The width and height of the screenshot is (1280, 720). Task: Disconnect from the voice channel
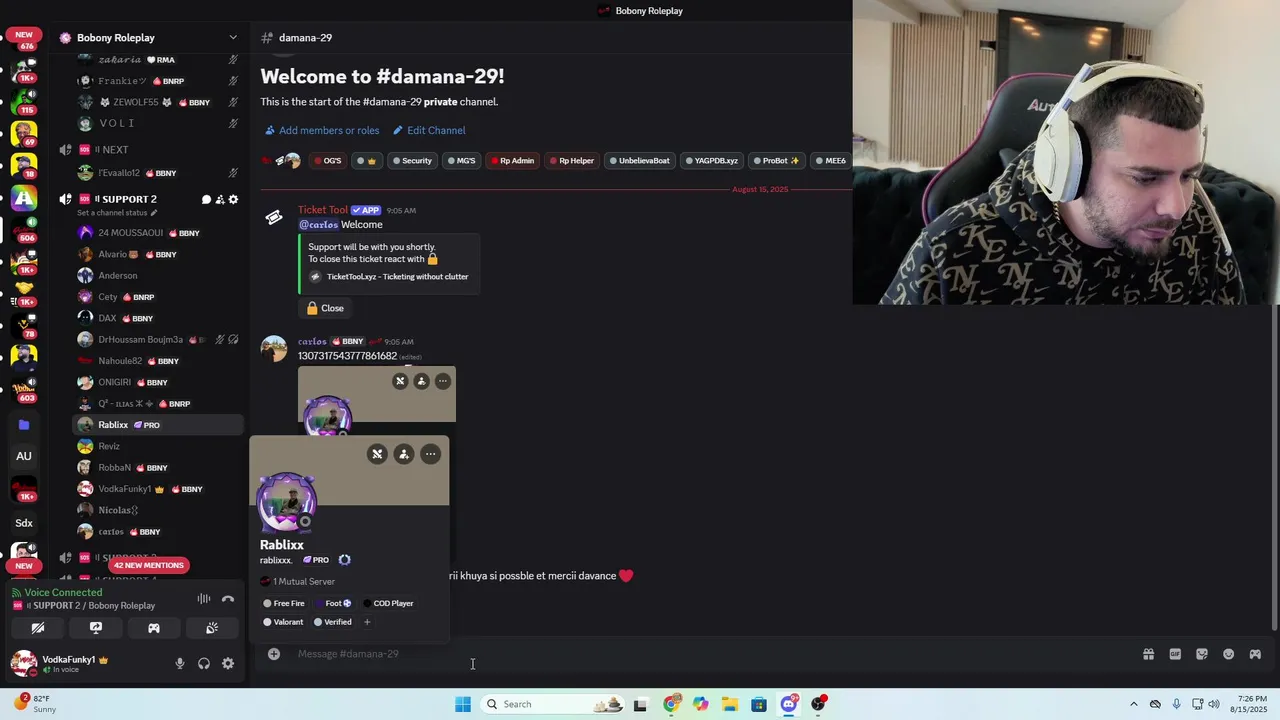[228, 599]
